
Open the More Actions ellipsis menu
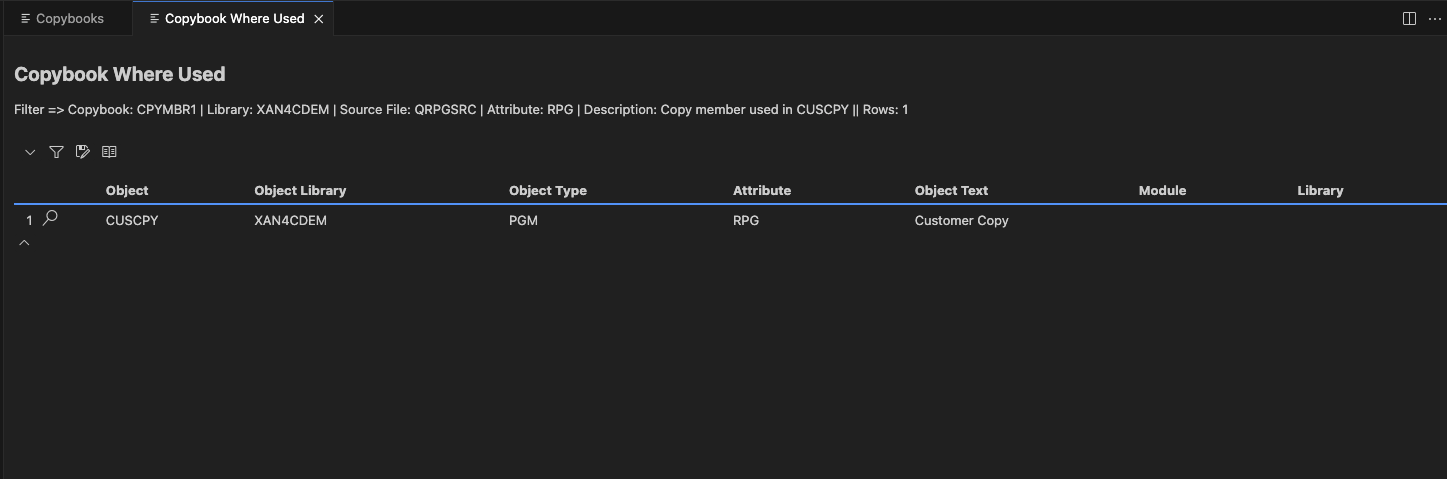(1434, 18)
